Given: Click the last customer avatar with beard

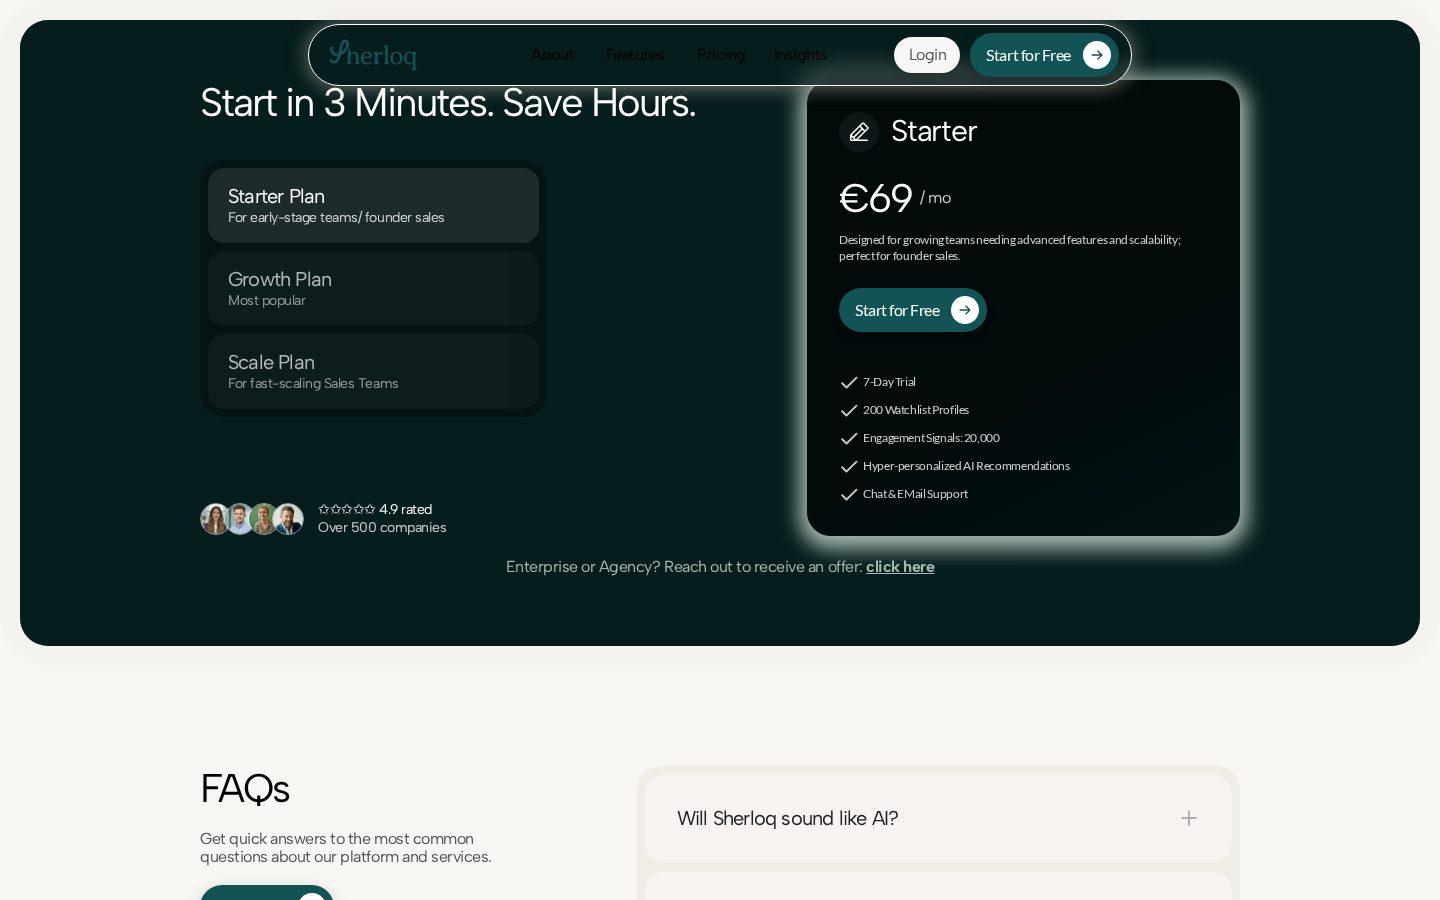Looking at the screenshot, I should [288, 519].
